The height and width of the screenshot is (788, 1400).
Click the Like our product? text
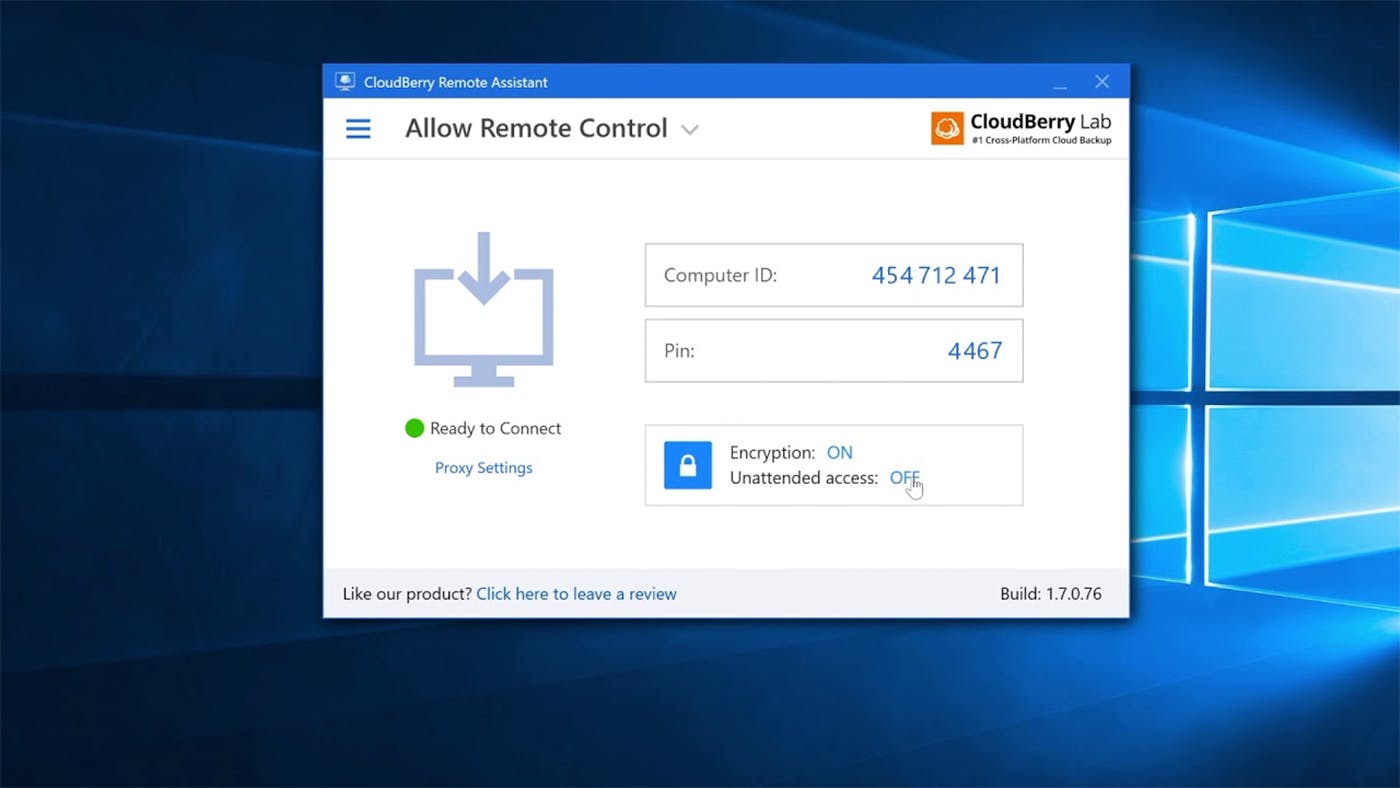[407, 594]
